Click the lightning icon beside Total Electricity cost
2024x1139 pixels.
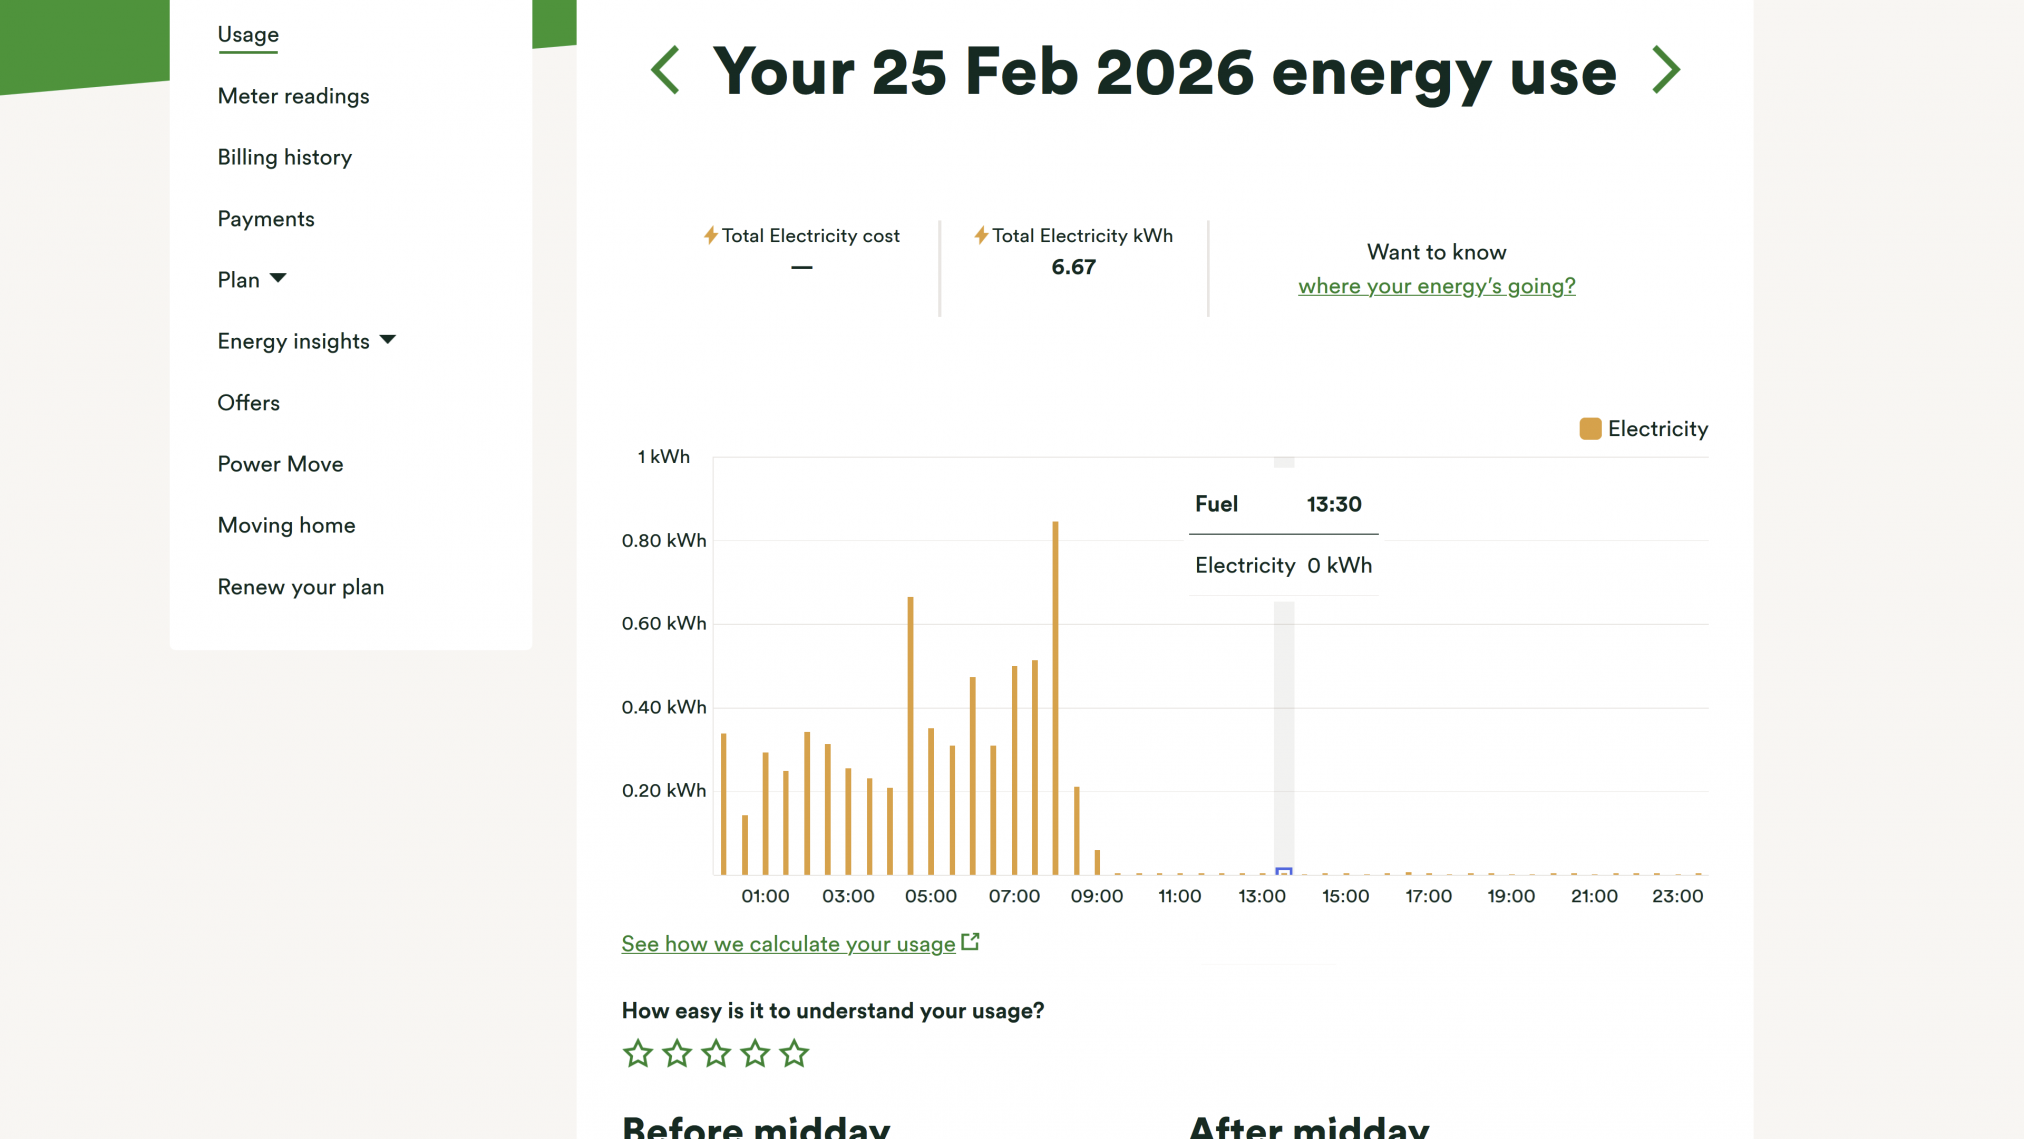tap(709, 235)
